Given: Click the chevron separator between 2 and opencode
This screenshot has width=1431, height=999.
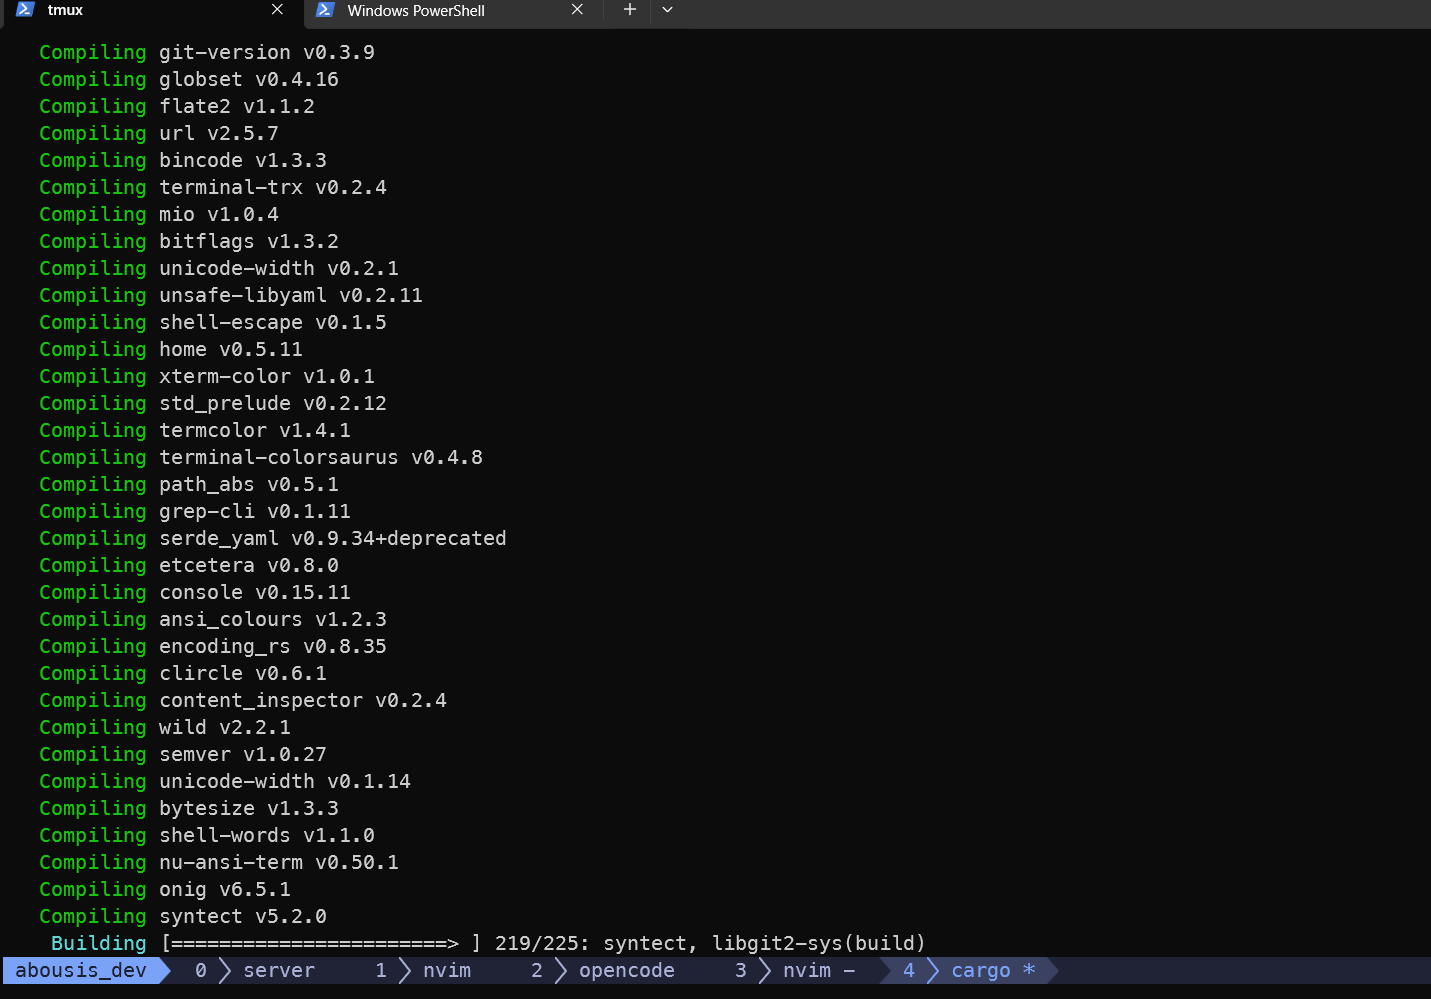Looking at the screenshot, I should coord(561,971).
